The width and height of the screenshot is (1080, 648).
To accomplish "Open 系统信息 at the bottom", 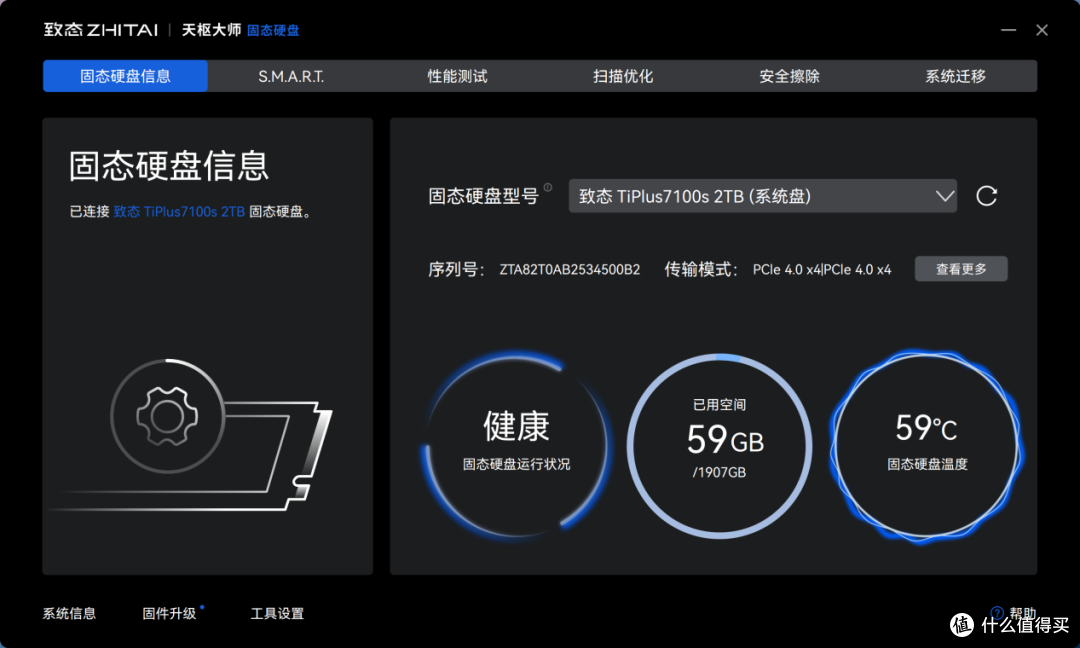I will tap(69, 614).
